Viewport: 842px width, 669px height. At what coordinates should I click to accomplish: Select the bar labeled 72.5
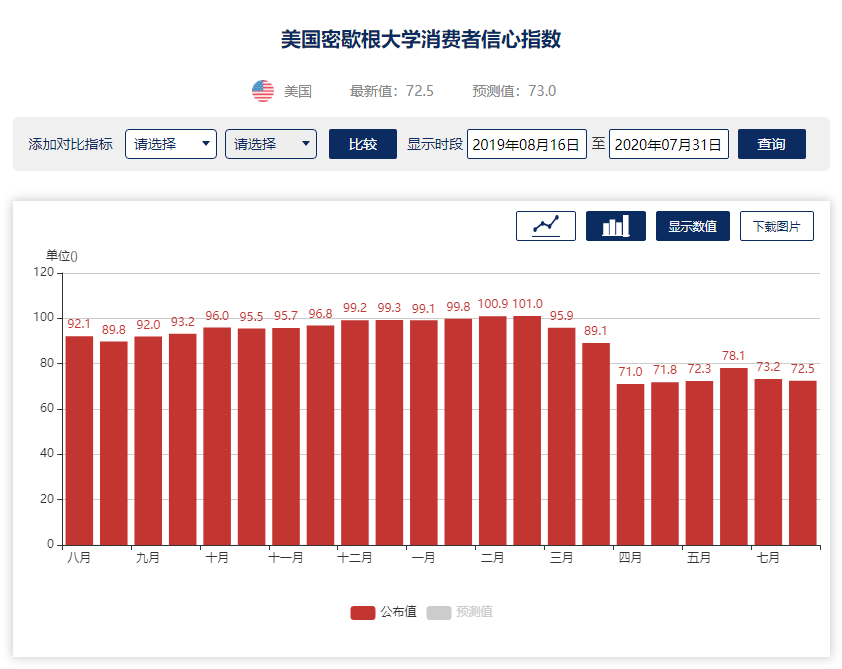[x=802, y=463]
